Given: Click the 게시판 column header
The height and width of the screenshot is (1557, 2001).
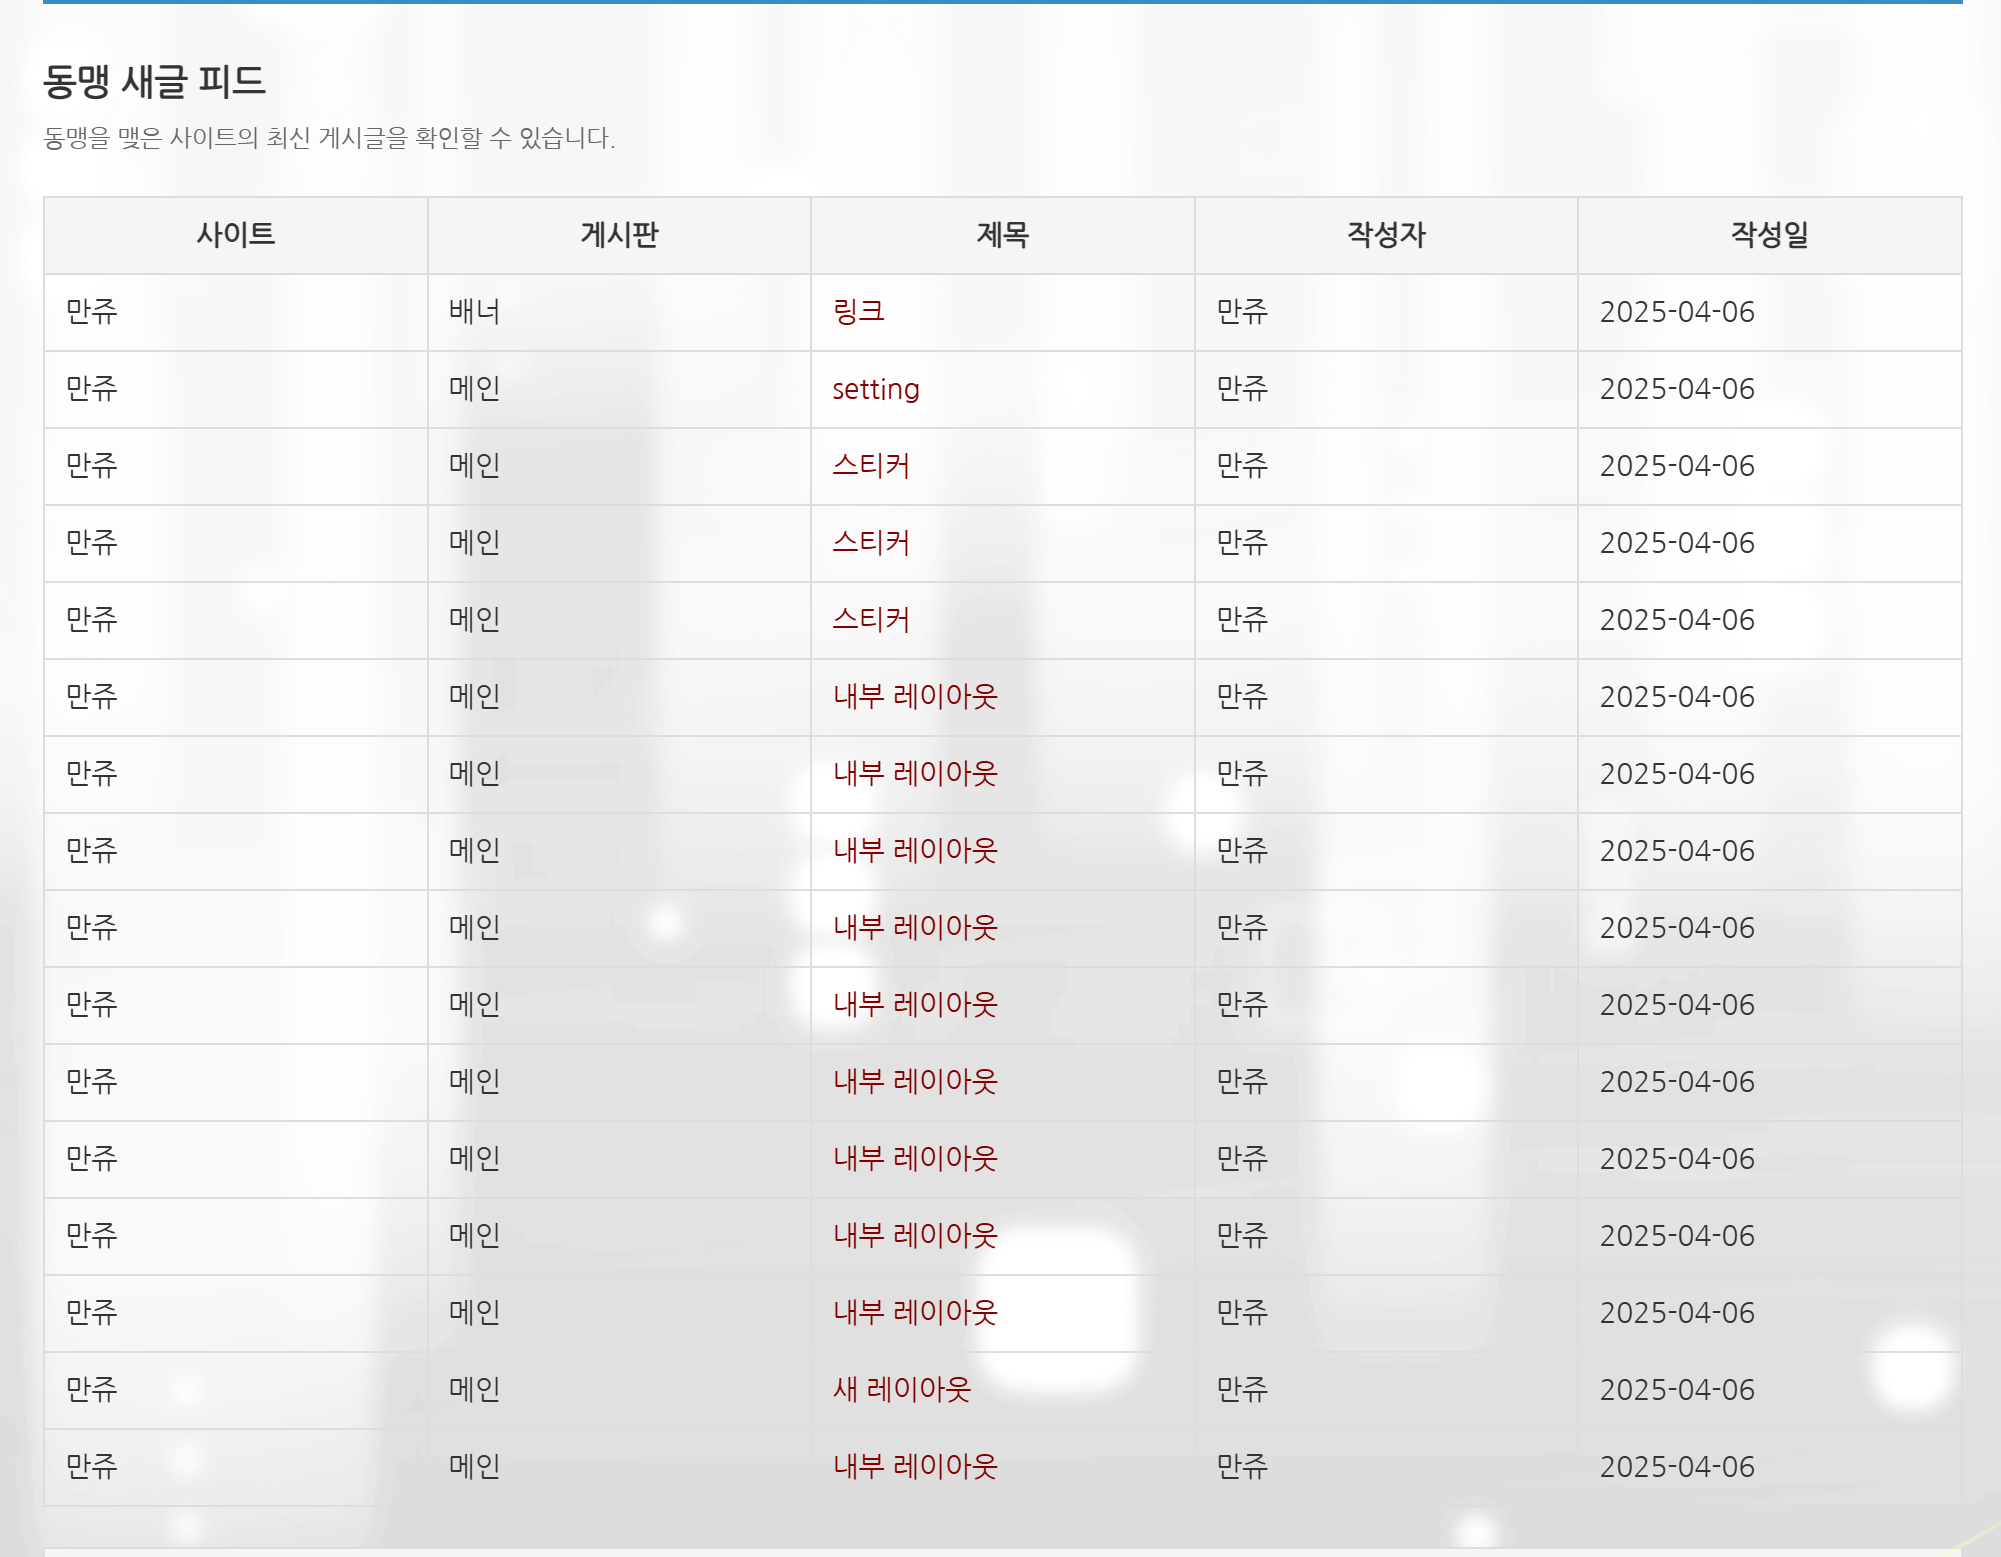Looking at the screenshot, I should coord(619,235).
